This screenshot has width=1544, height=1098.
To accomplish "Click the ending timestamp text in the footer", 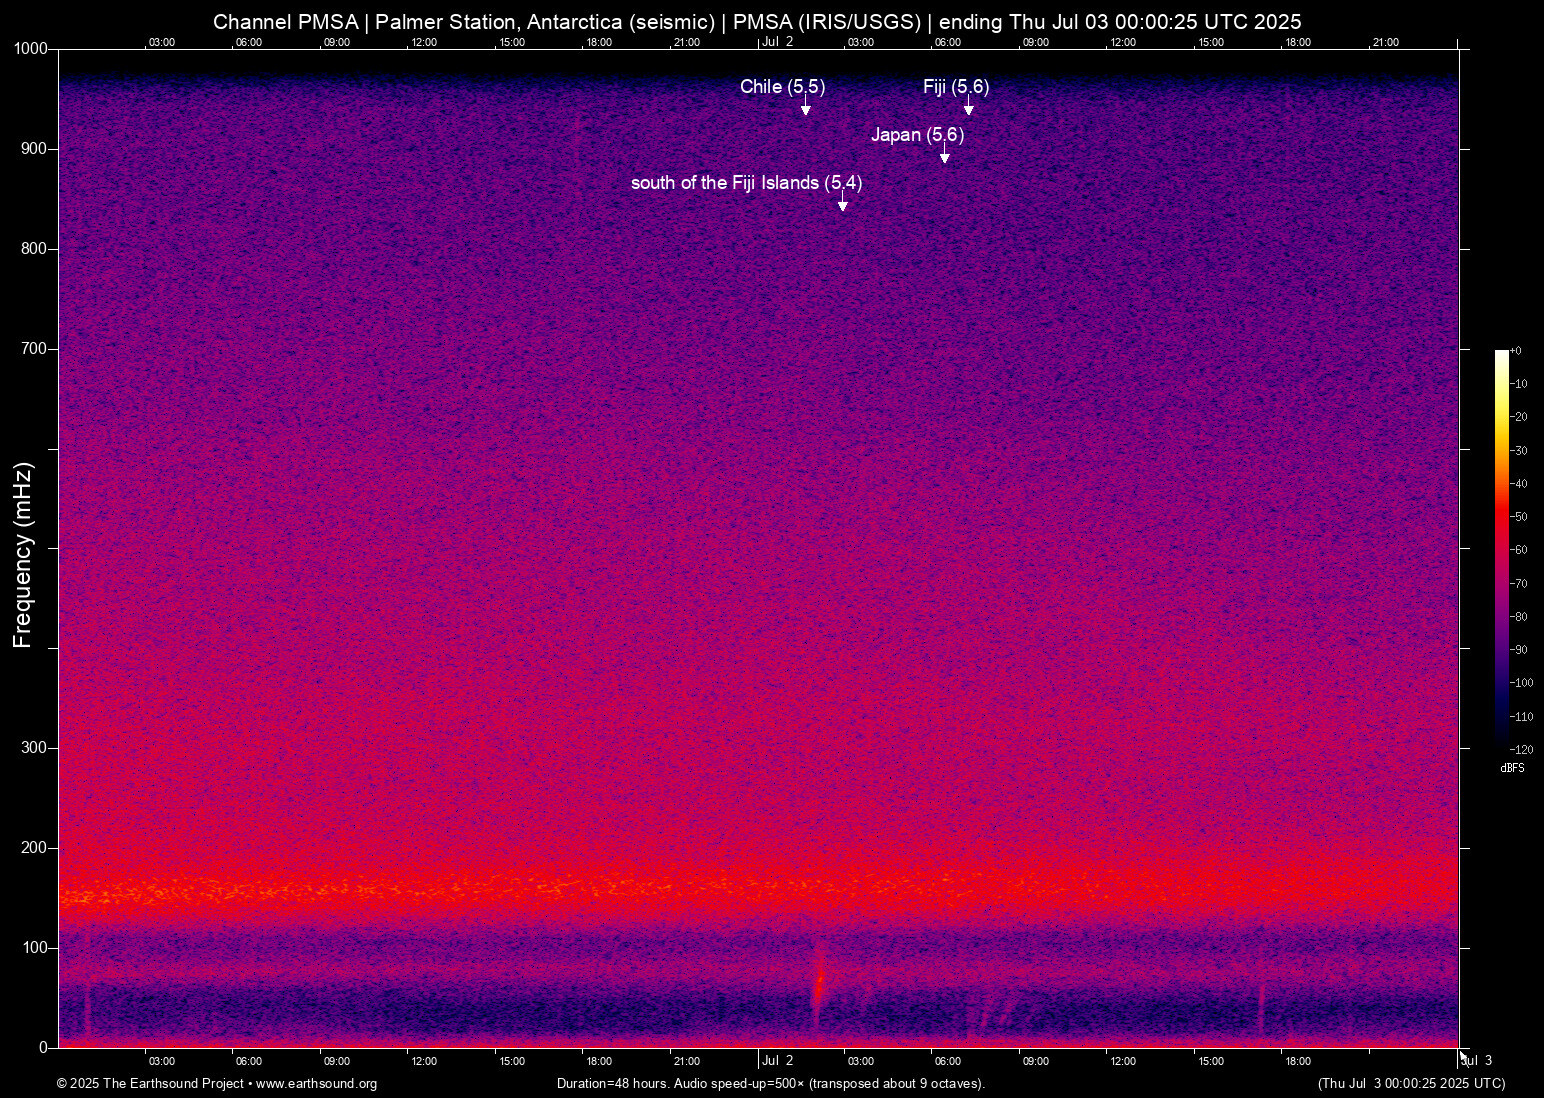I will (x=1410, y=1084).
